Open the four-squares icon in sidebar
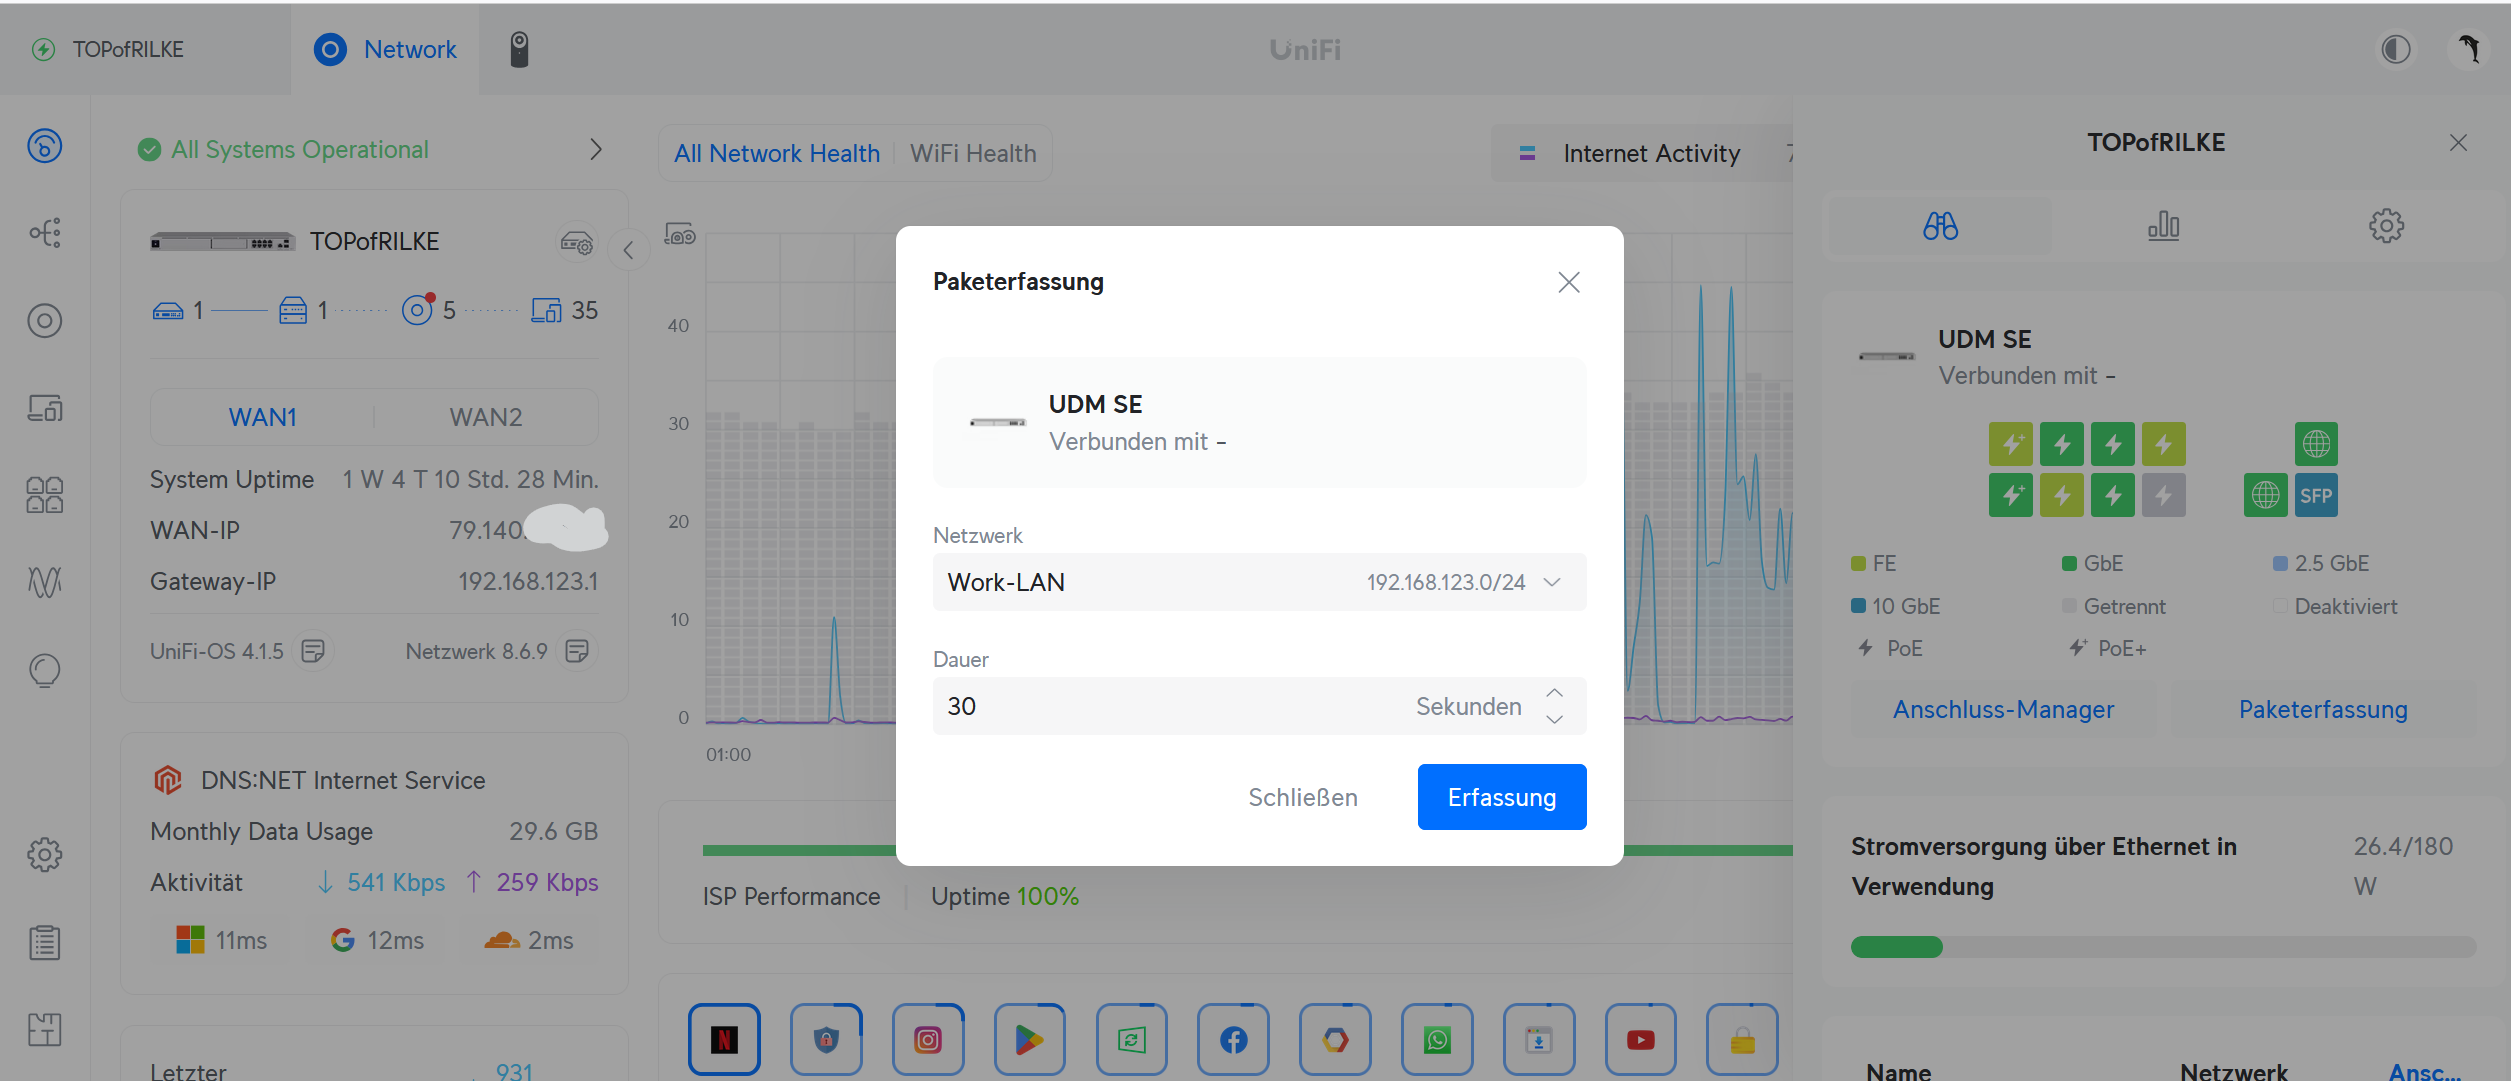Screen dimensions: 2511x1081 click(45, 495)
